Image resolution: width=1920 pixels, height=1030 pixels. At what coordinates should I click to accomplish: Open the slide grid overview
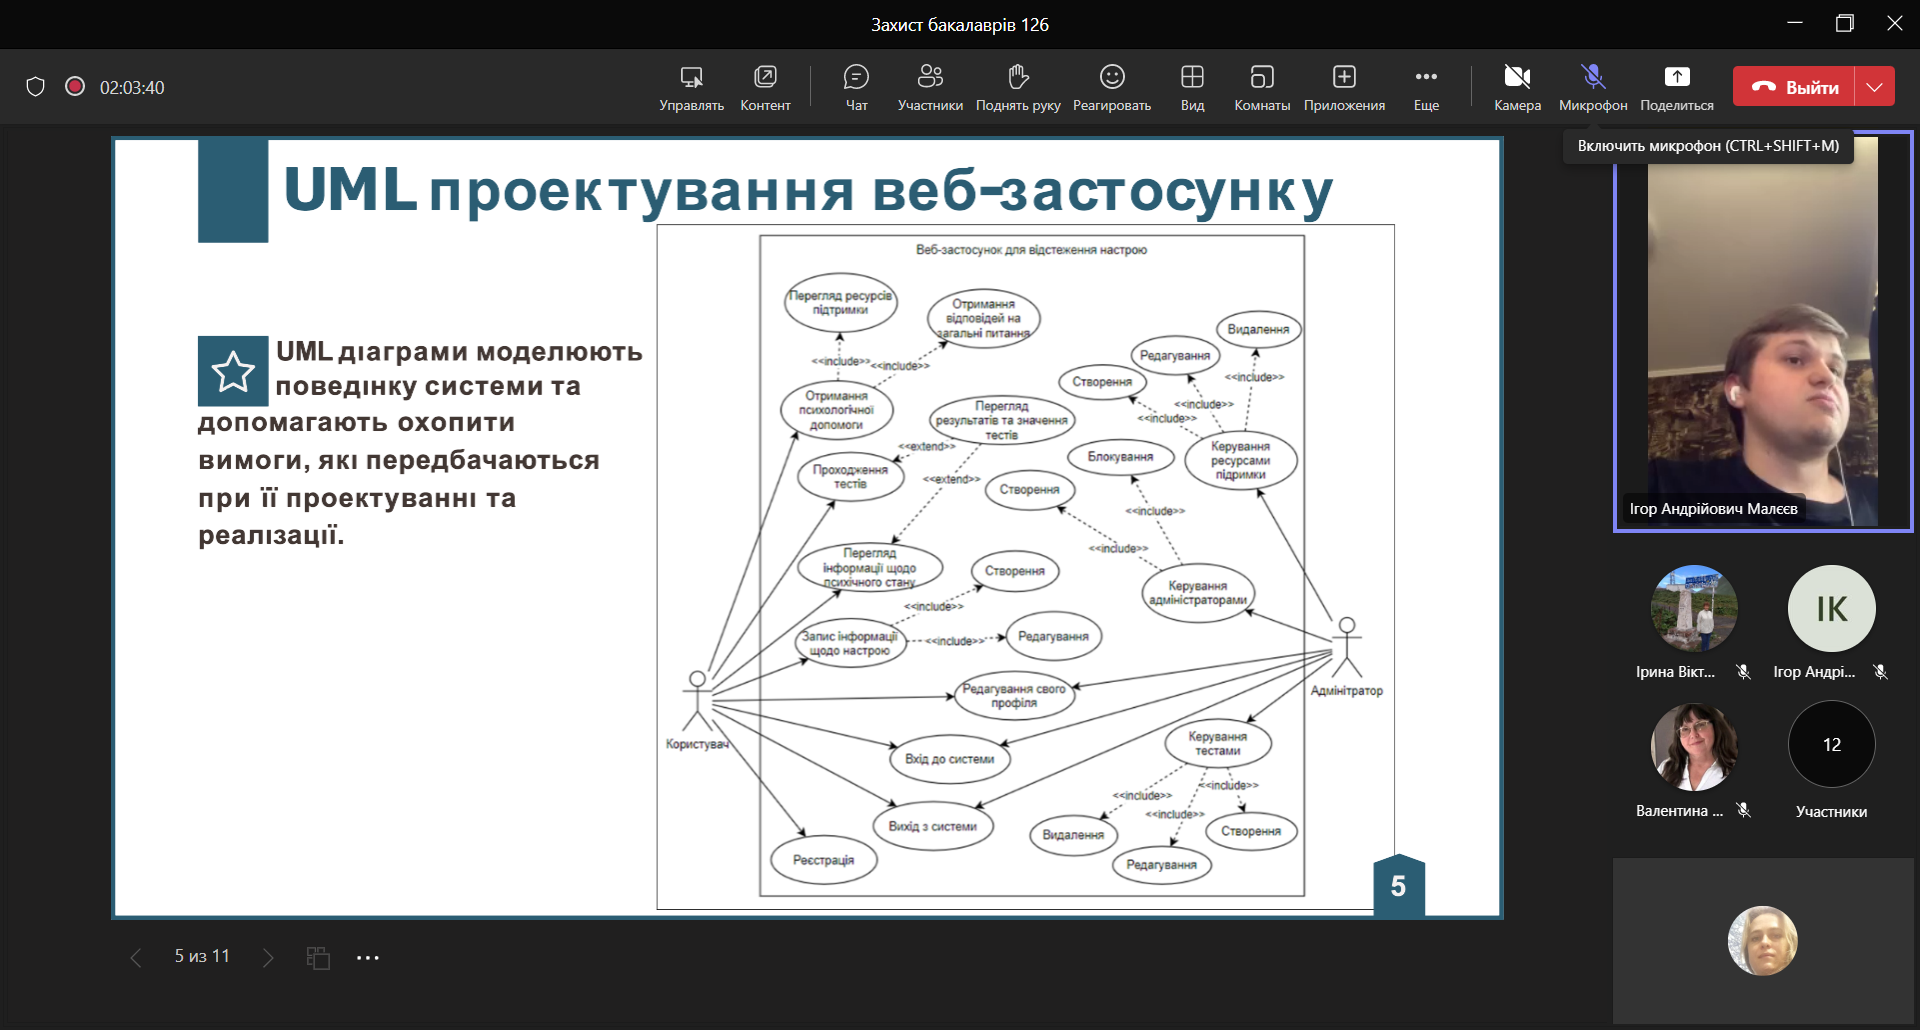318,958
